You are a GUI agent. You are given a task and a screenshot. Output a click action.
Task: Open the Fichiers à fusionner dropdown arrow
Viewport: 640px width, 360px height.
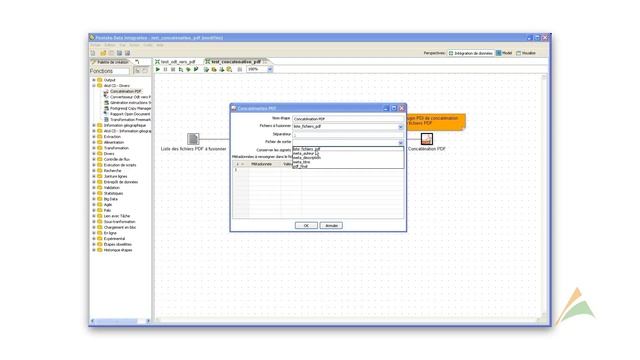(x=400, y=127)
